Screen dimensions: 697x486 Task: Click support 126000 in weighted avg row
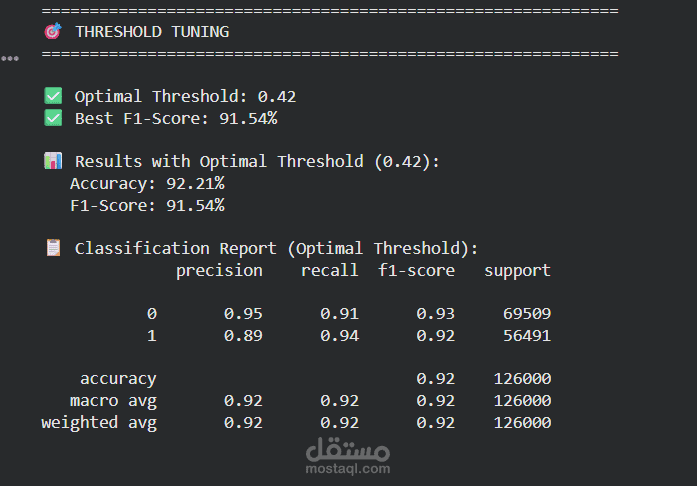[522, 422]
